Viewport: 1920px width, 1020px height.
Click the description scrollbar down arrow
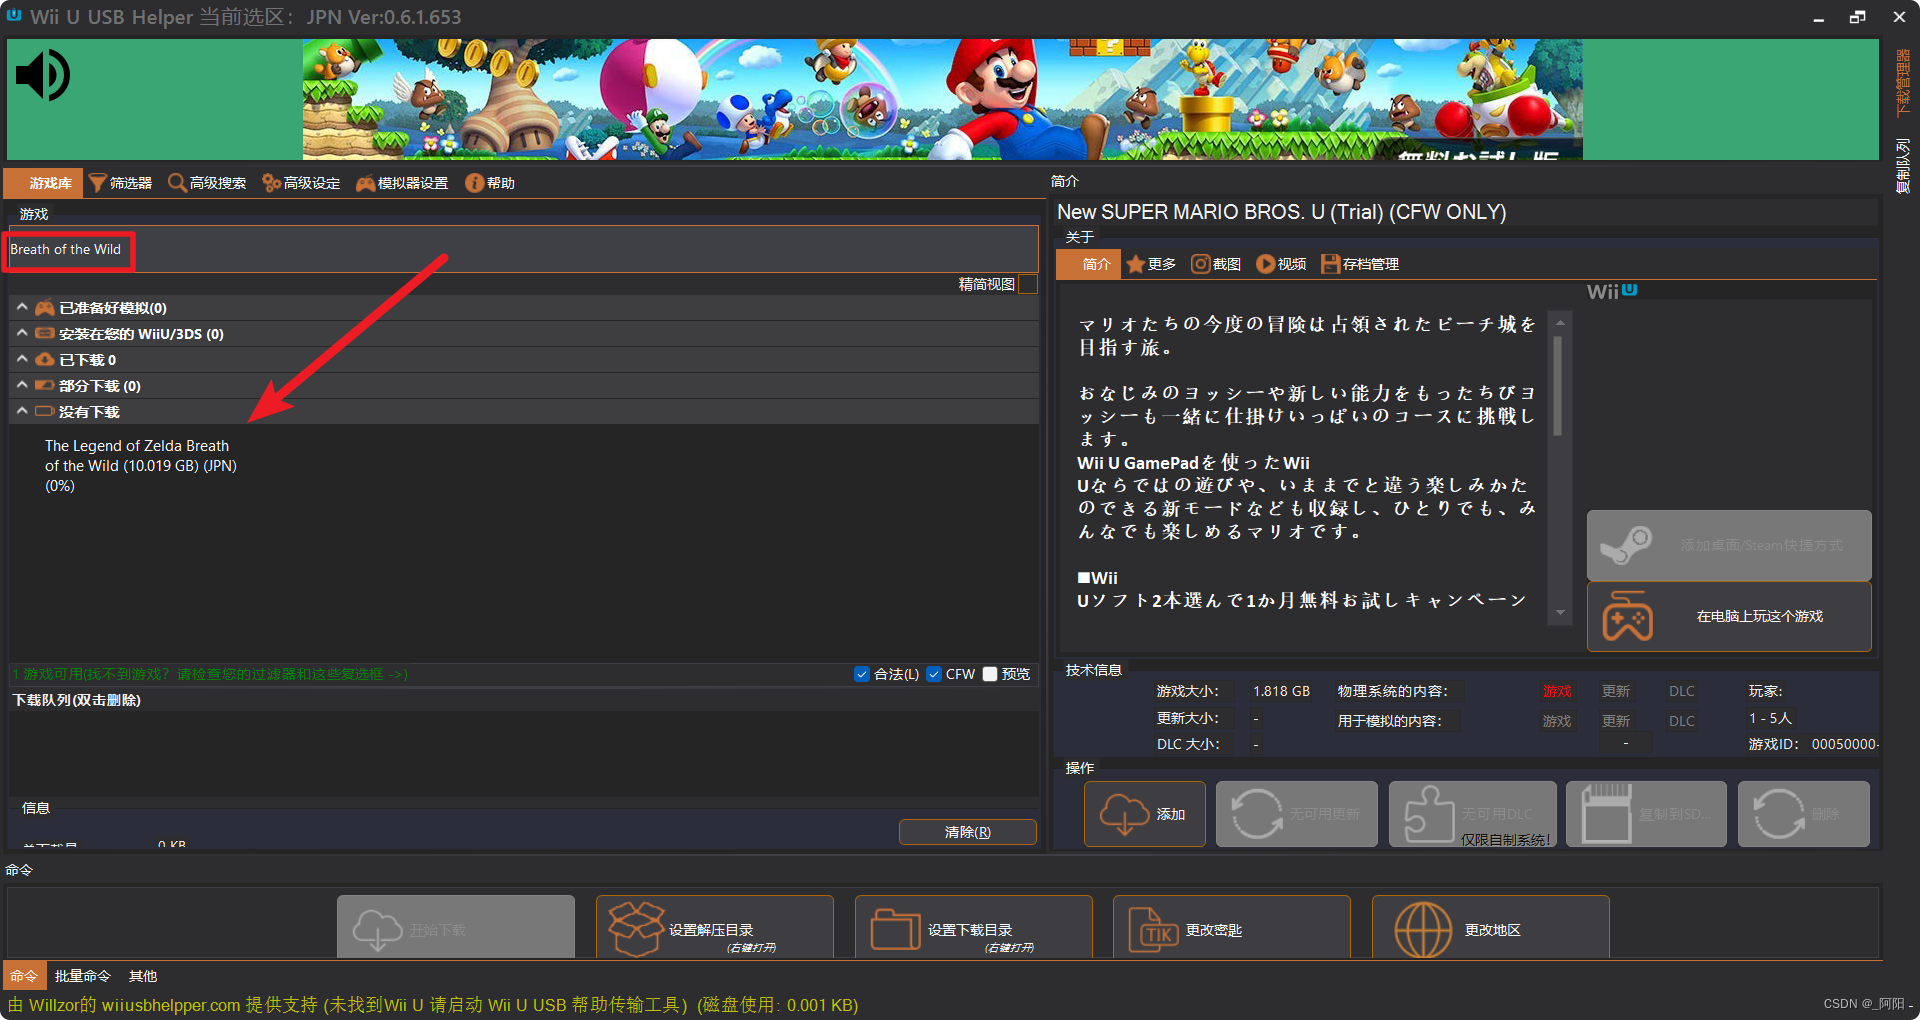[x=1560, y=613]
